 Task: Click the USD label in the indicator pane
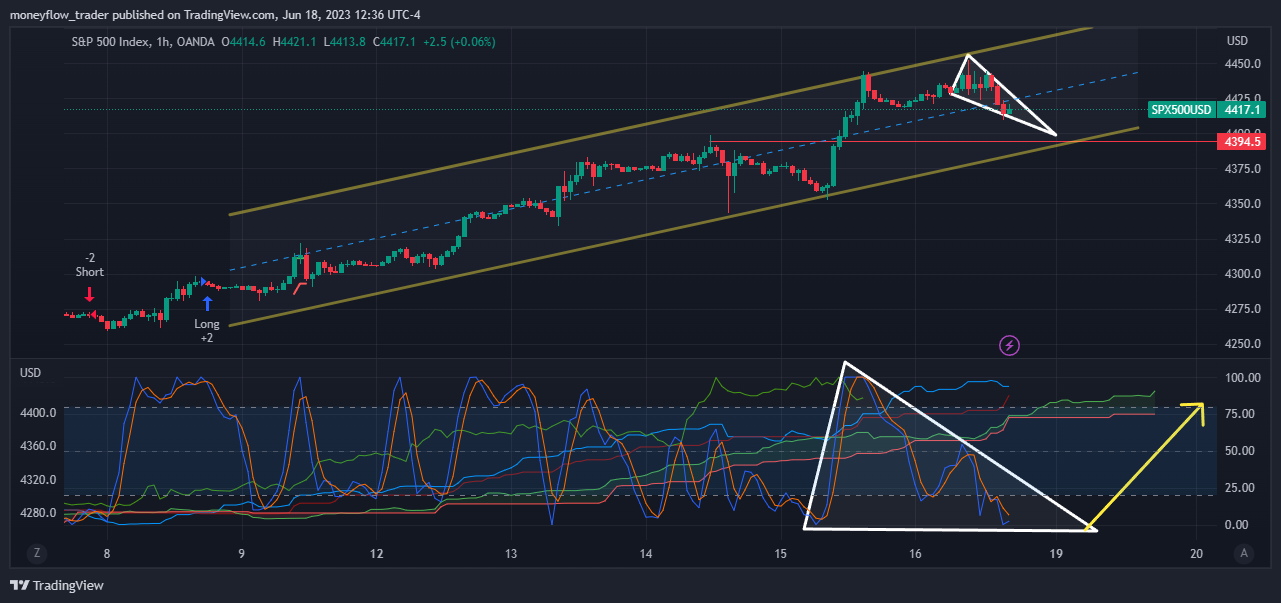[x=31, y=372]
